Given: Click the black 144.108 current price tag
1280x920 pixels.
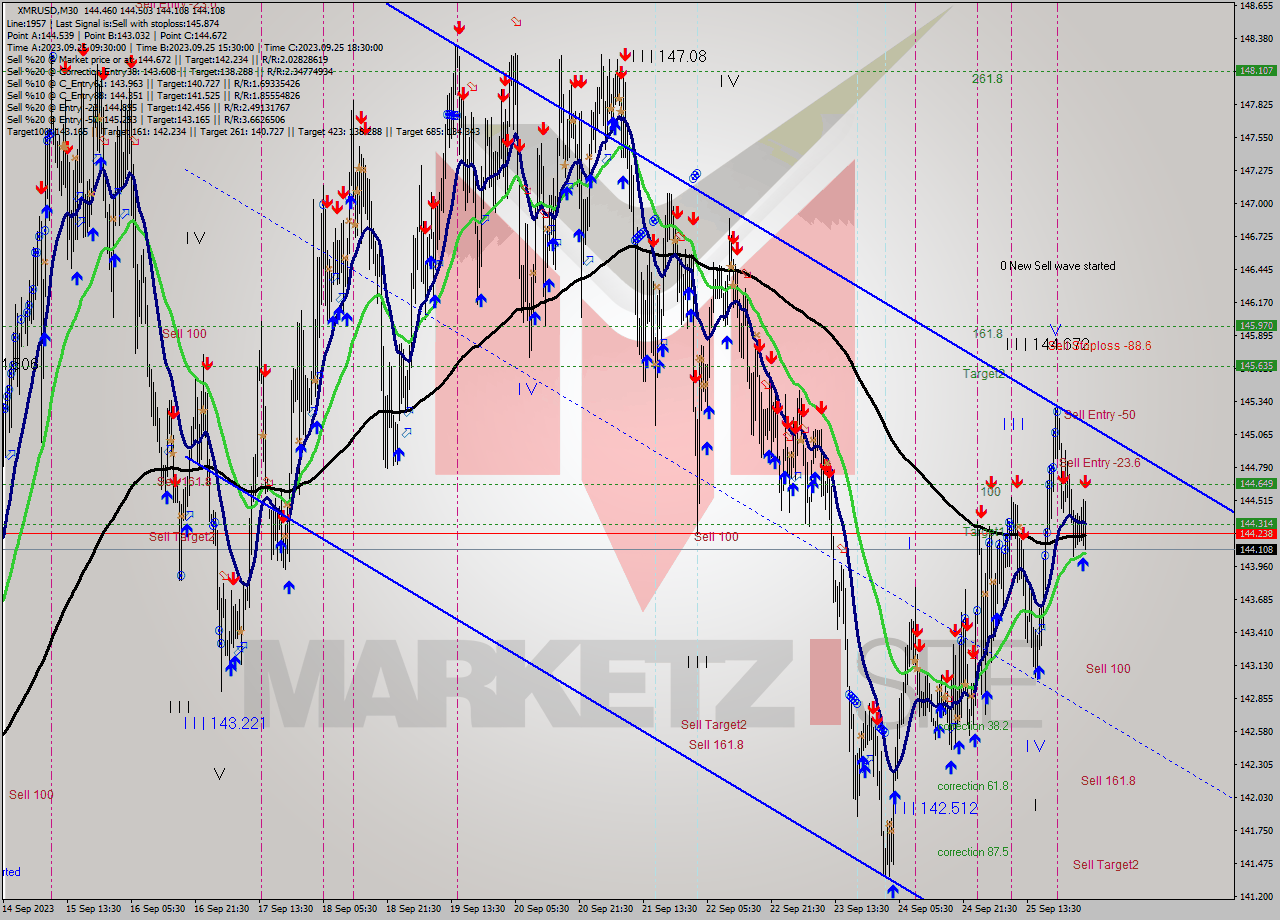Looking at the screenshot, I should coord(1256,549).
